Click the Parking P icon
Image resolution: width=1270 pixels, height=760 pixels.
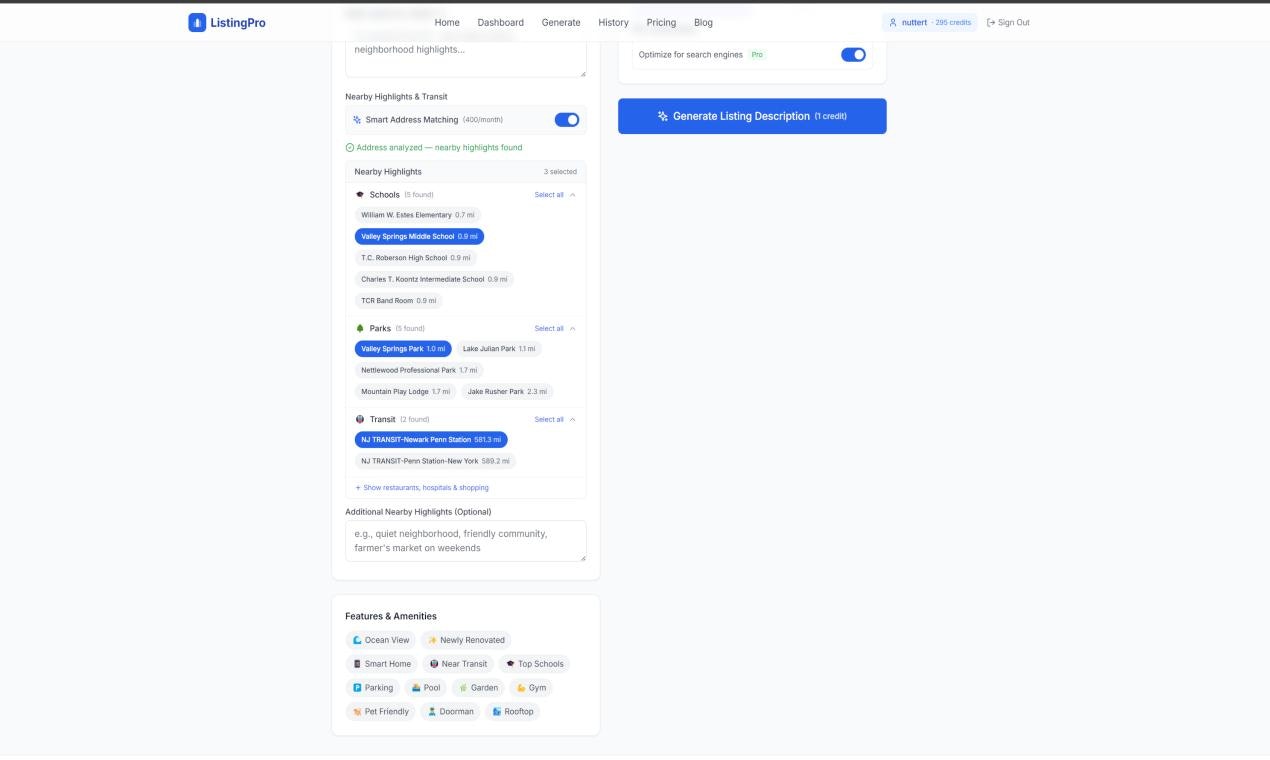(x=357, y=688)
